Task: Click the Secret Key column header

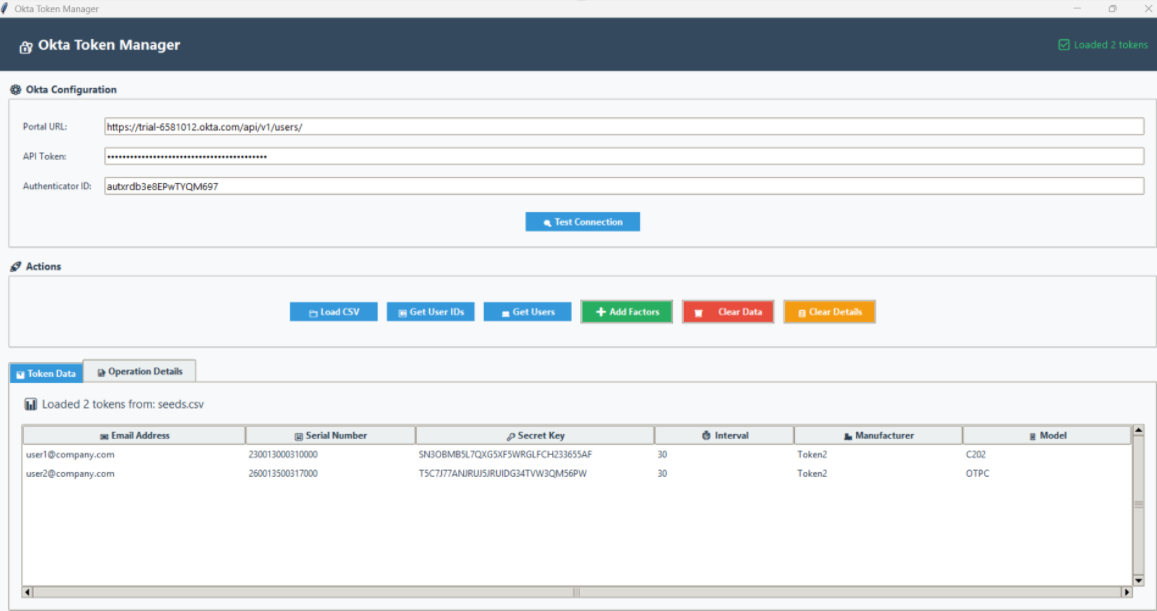Action: [x=535, y=436]
